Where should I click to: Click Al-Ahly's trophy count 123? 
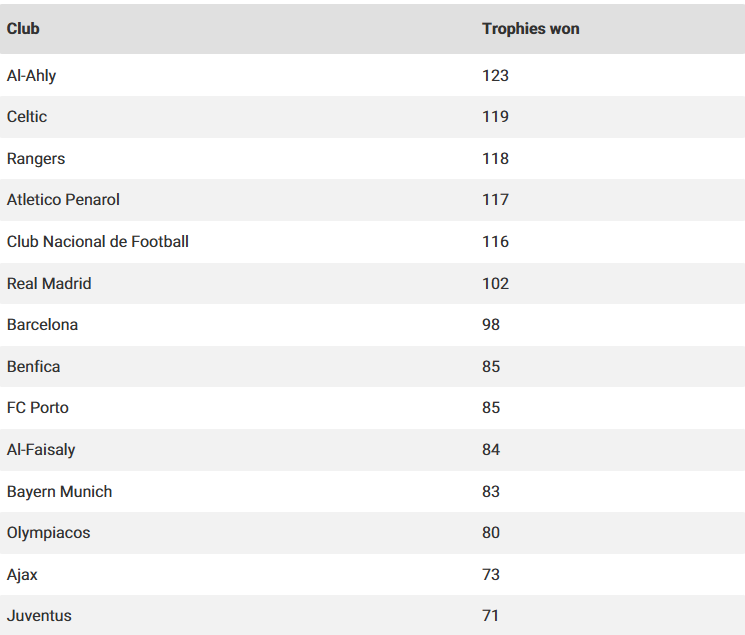(x=495, y=75)
